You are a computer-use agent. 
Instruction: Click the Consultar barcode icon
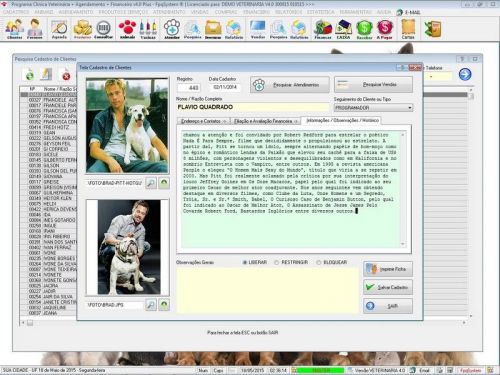(x=103, y=29)
